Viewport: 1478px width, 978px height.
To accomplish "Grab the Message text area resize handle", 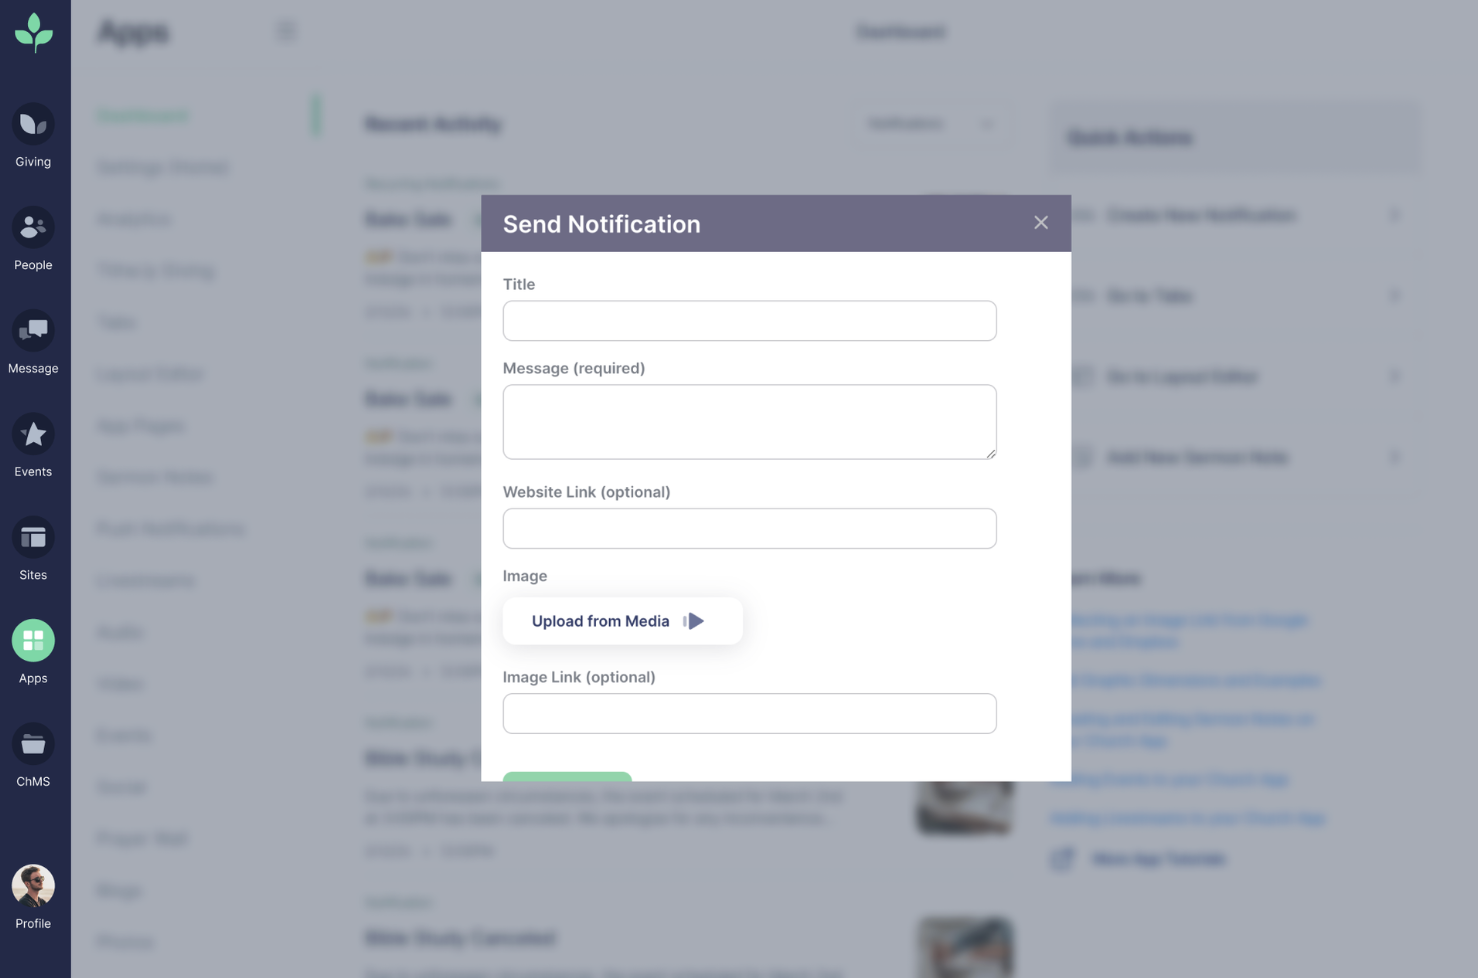I will pos(990,454).
